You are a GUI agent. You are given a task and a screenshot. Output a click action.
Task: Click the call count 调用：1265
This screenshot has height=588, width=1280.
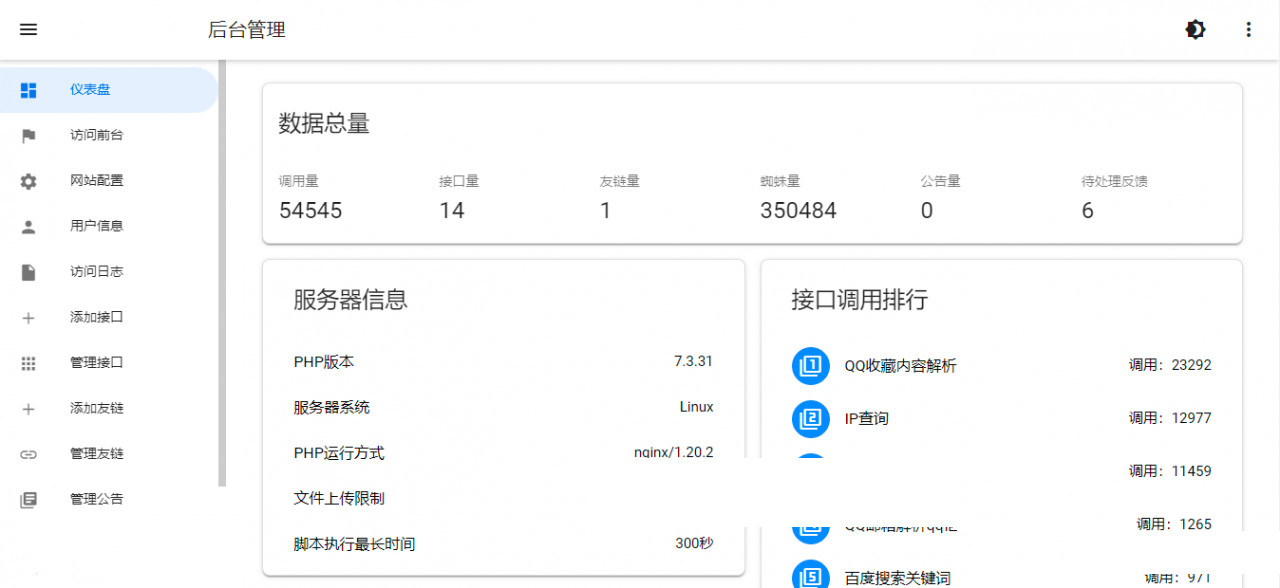[1174, 524]
